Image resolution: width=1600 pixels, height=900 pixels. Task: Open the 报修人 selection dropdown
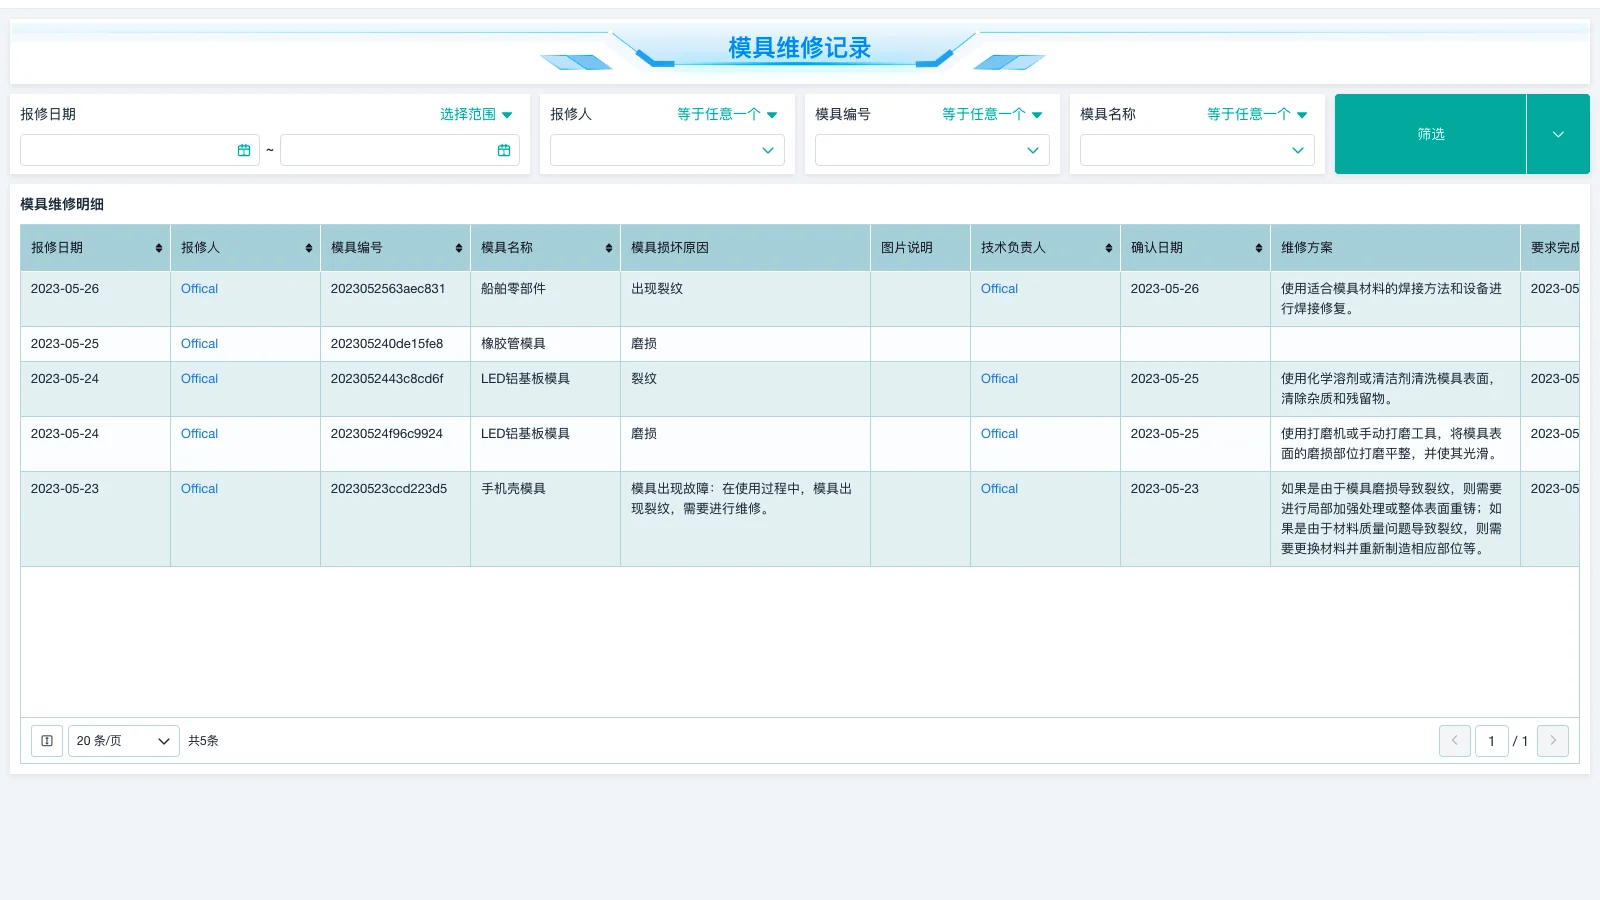pyautogui.click(x=666, y=150)
